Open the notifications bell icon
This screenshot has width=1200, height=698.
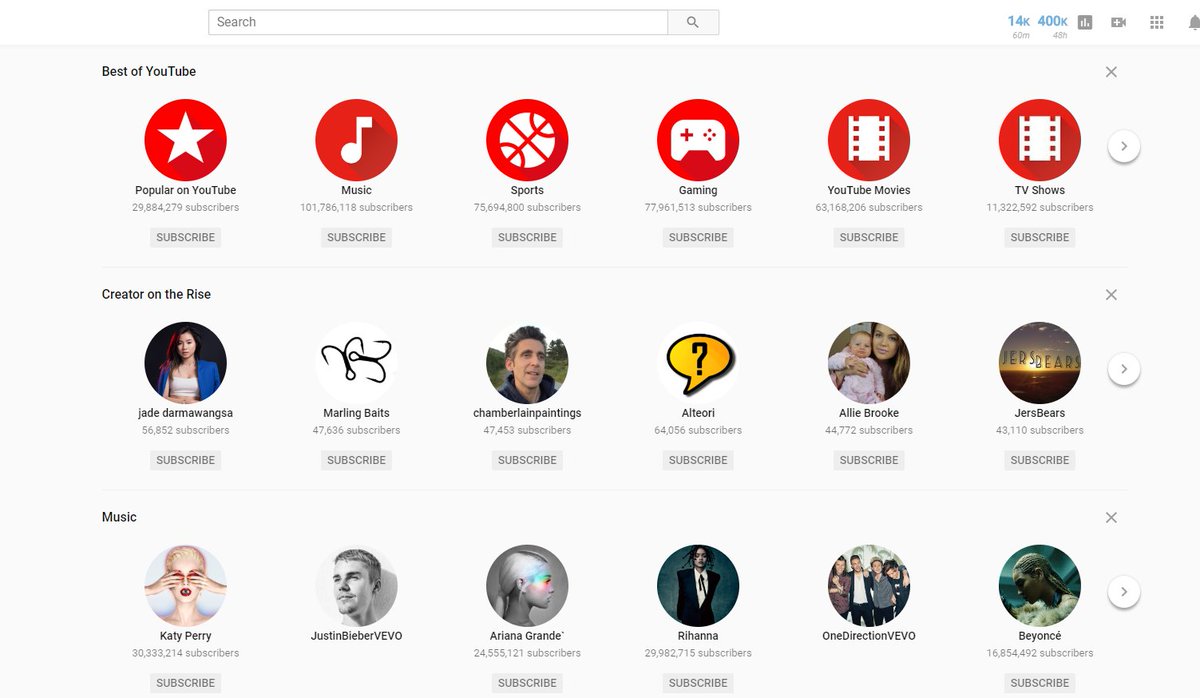coord(1193,22)
